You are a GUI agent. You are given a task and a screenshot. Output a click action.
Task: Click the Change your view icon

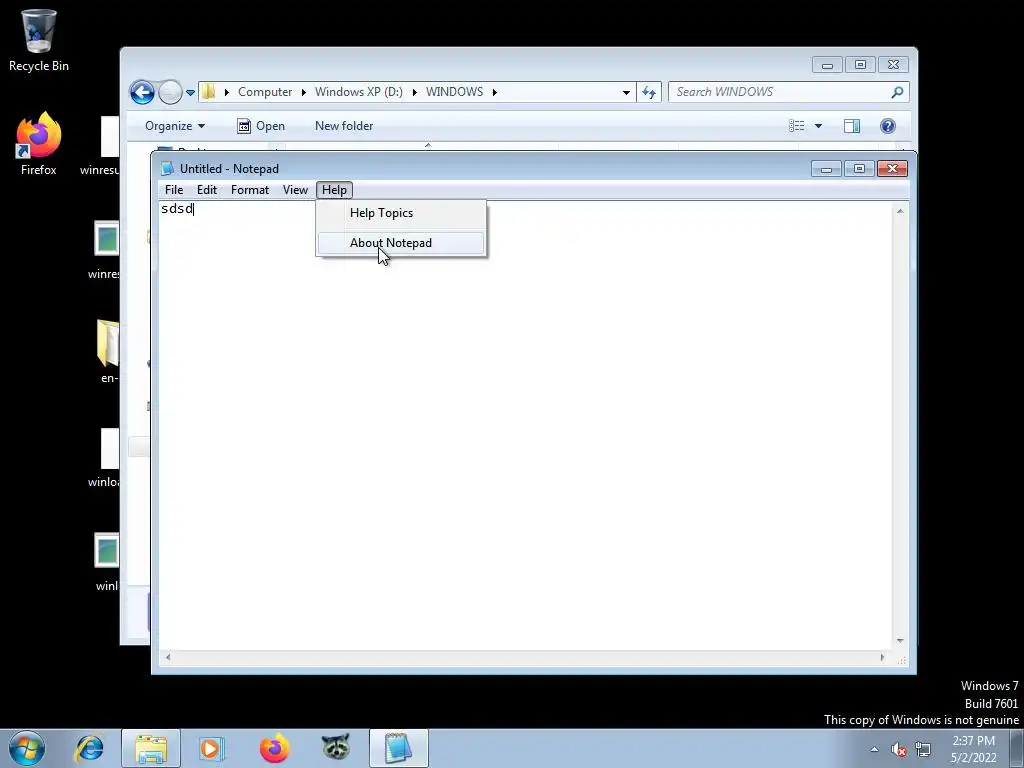pyautogui.click(x=797, y=125)
